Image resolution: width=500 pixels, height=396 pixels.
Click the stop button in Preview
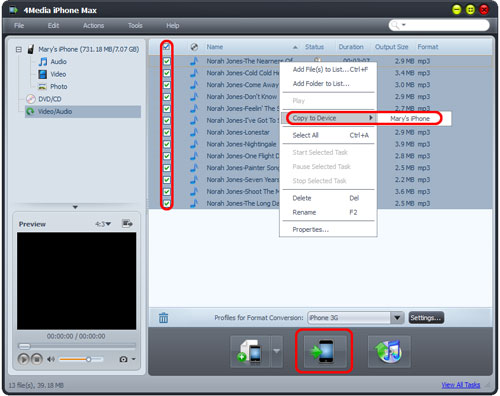click(x=37, y=359)
